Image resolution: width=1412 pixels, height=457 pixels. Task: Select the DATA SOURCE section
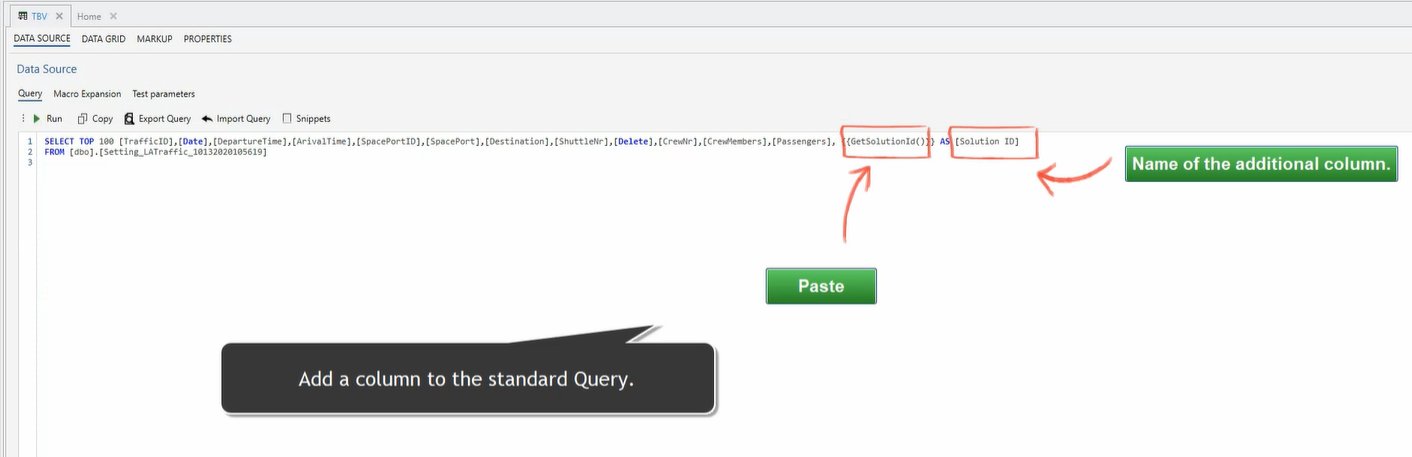click(x=42, y=39)
